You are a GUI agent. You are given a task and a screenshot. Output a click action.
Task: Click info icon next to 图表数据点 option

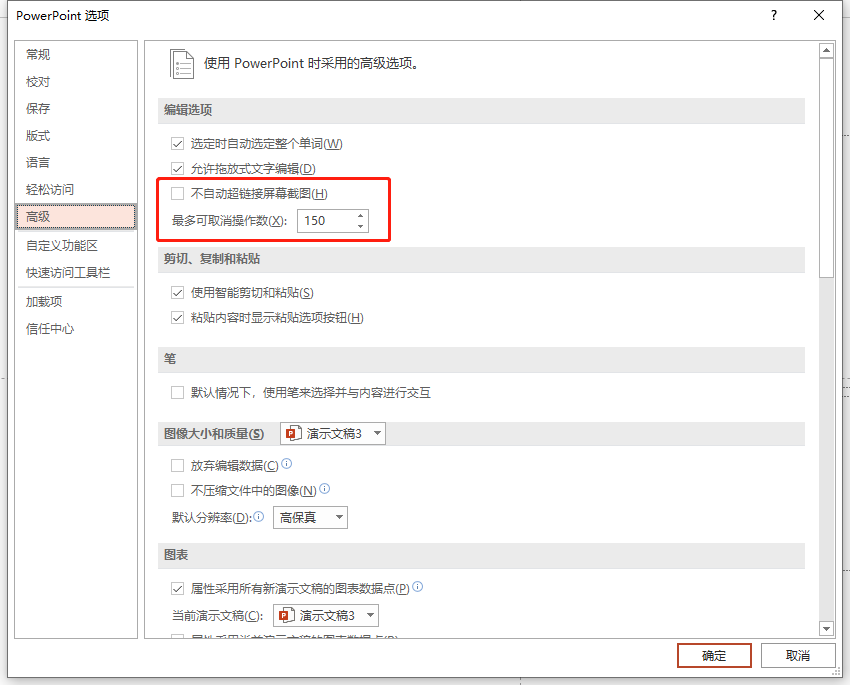point(417,586)
